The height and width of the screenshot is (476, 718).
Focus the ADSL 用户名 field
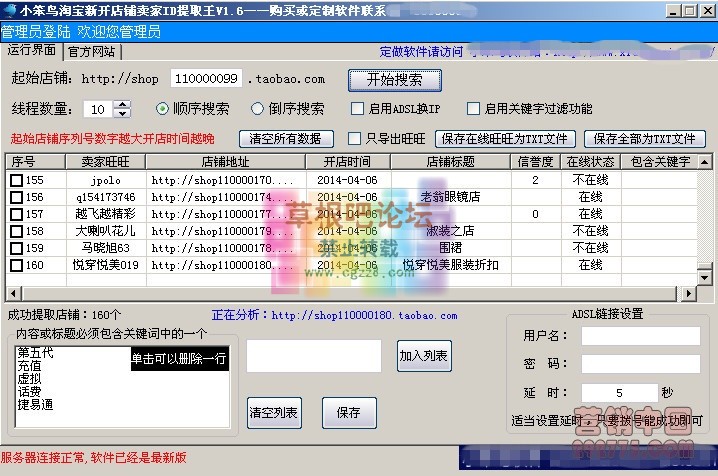click(x=641, y=335)
